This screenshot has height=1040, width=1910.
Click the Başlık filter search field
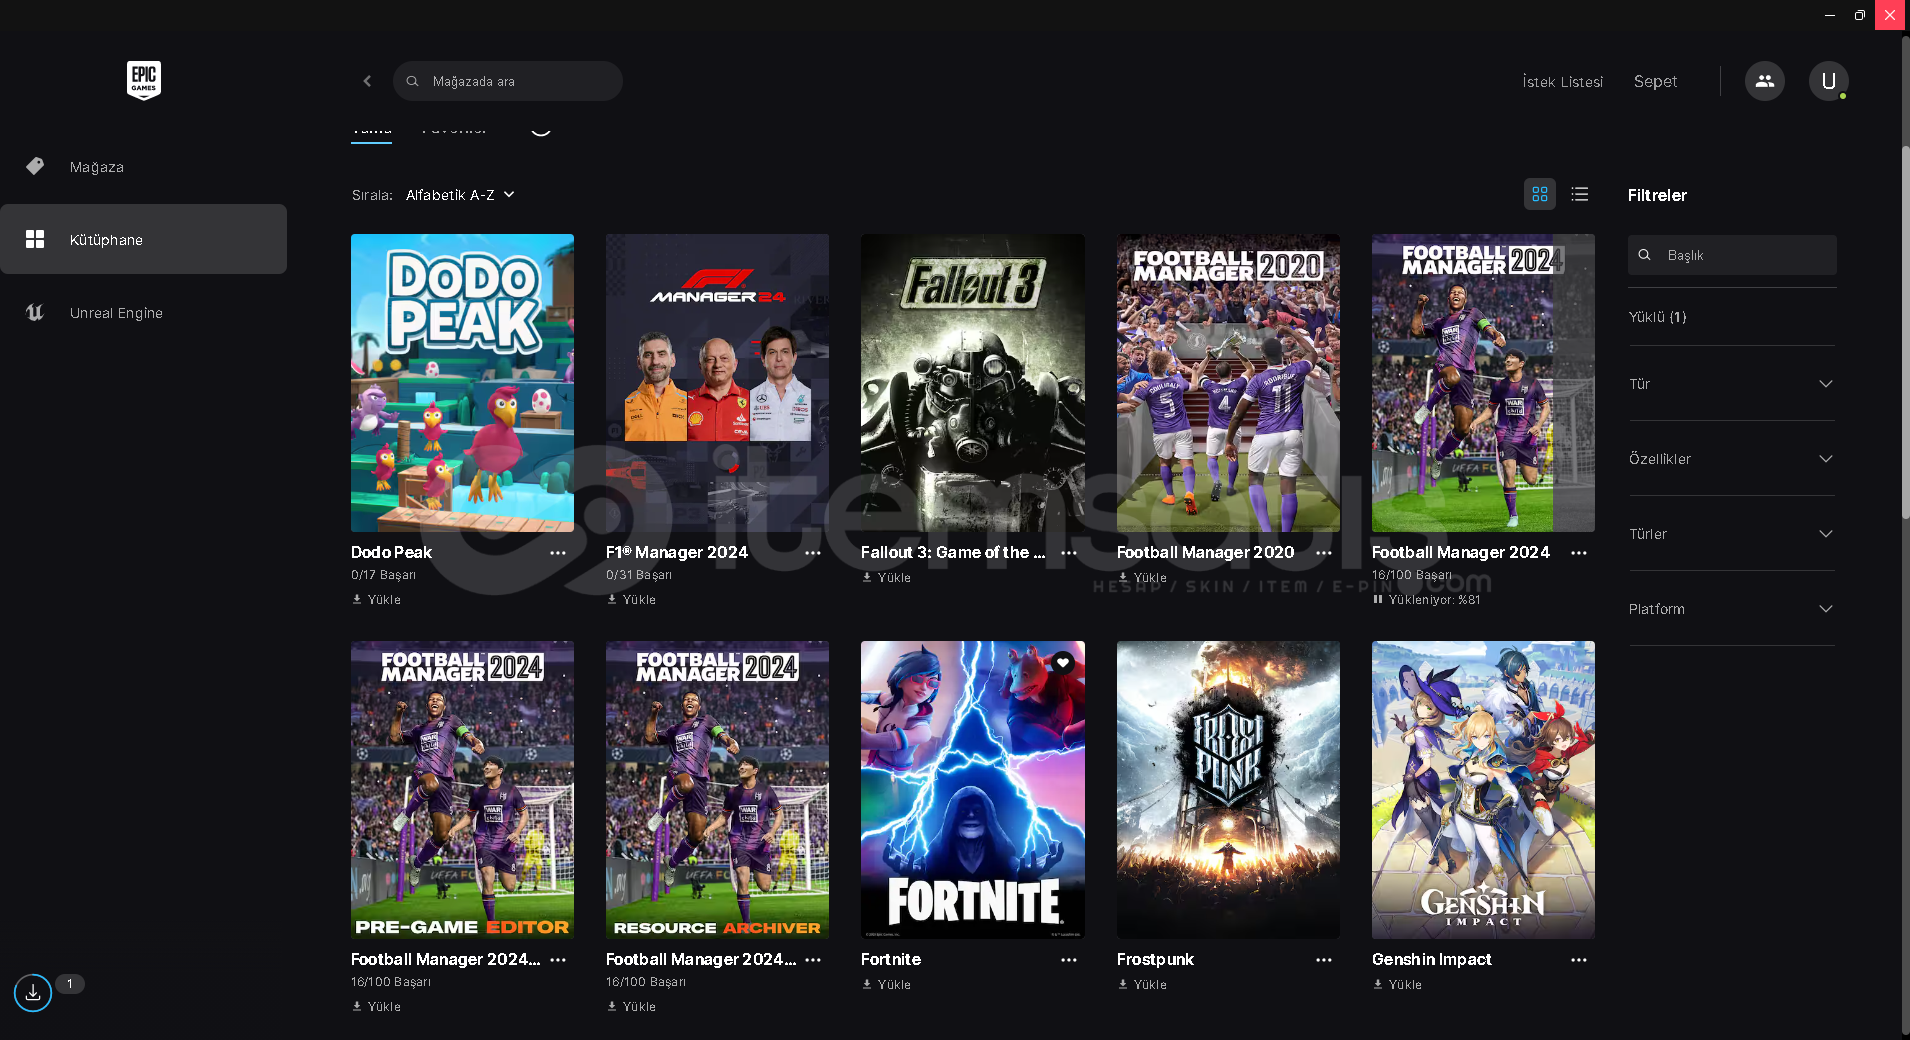point(1732,255)
